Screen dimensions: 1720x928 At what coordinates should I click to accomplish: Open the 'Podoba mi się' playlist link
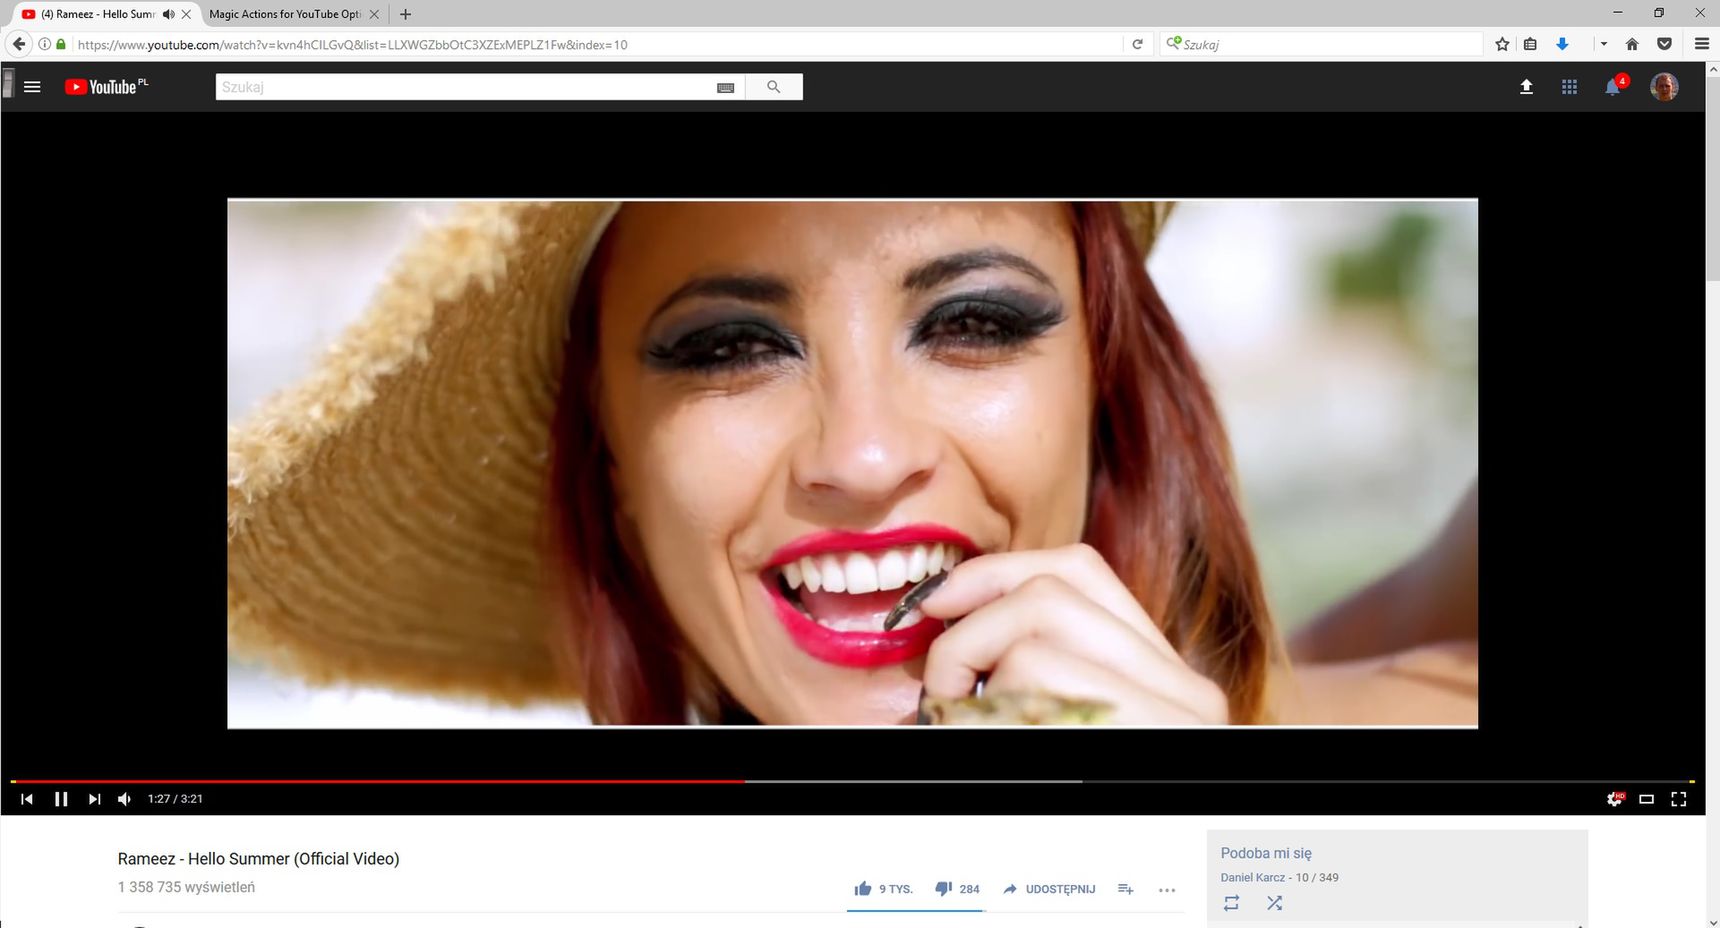[1266, 853]
